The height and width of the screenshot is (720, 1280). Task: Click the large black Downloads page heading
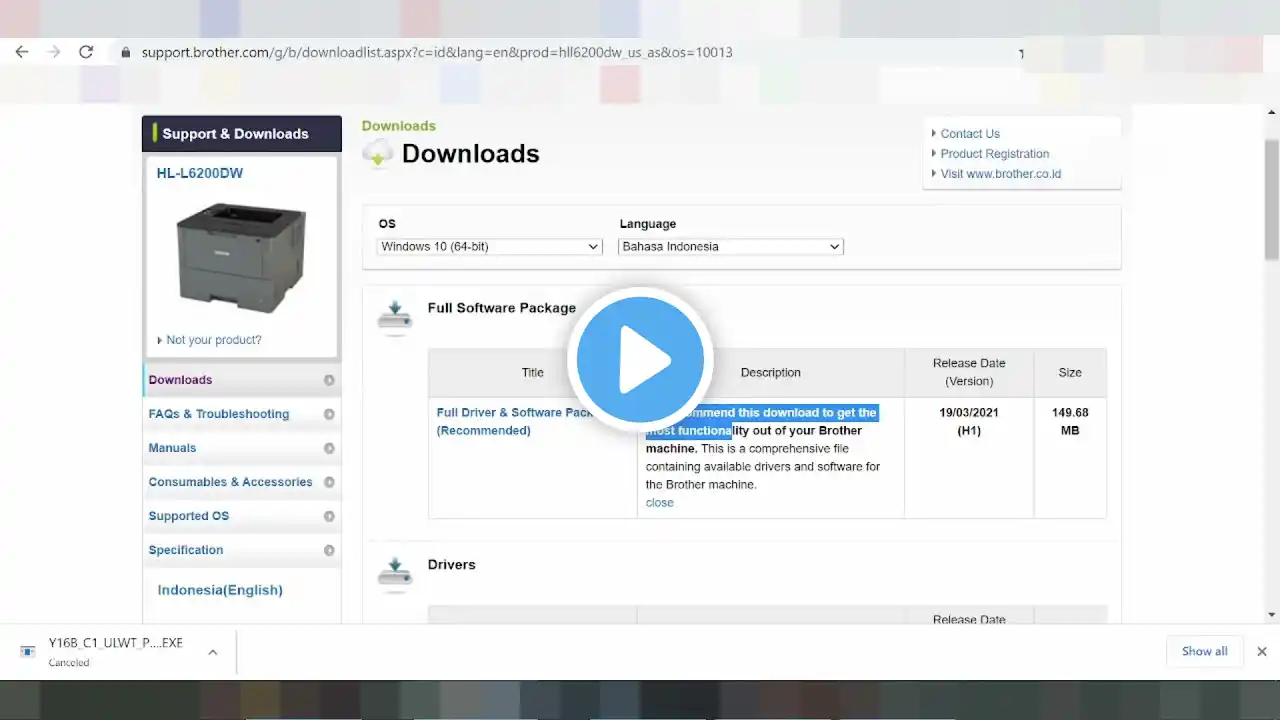[471, 153]
